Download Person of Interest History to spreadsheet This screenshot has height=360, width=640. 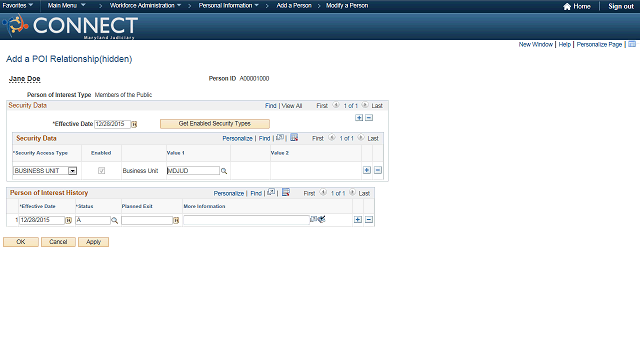pyautogui.click(x=286, y=192)
